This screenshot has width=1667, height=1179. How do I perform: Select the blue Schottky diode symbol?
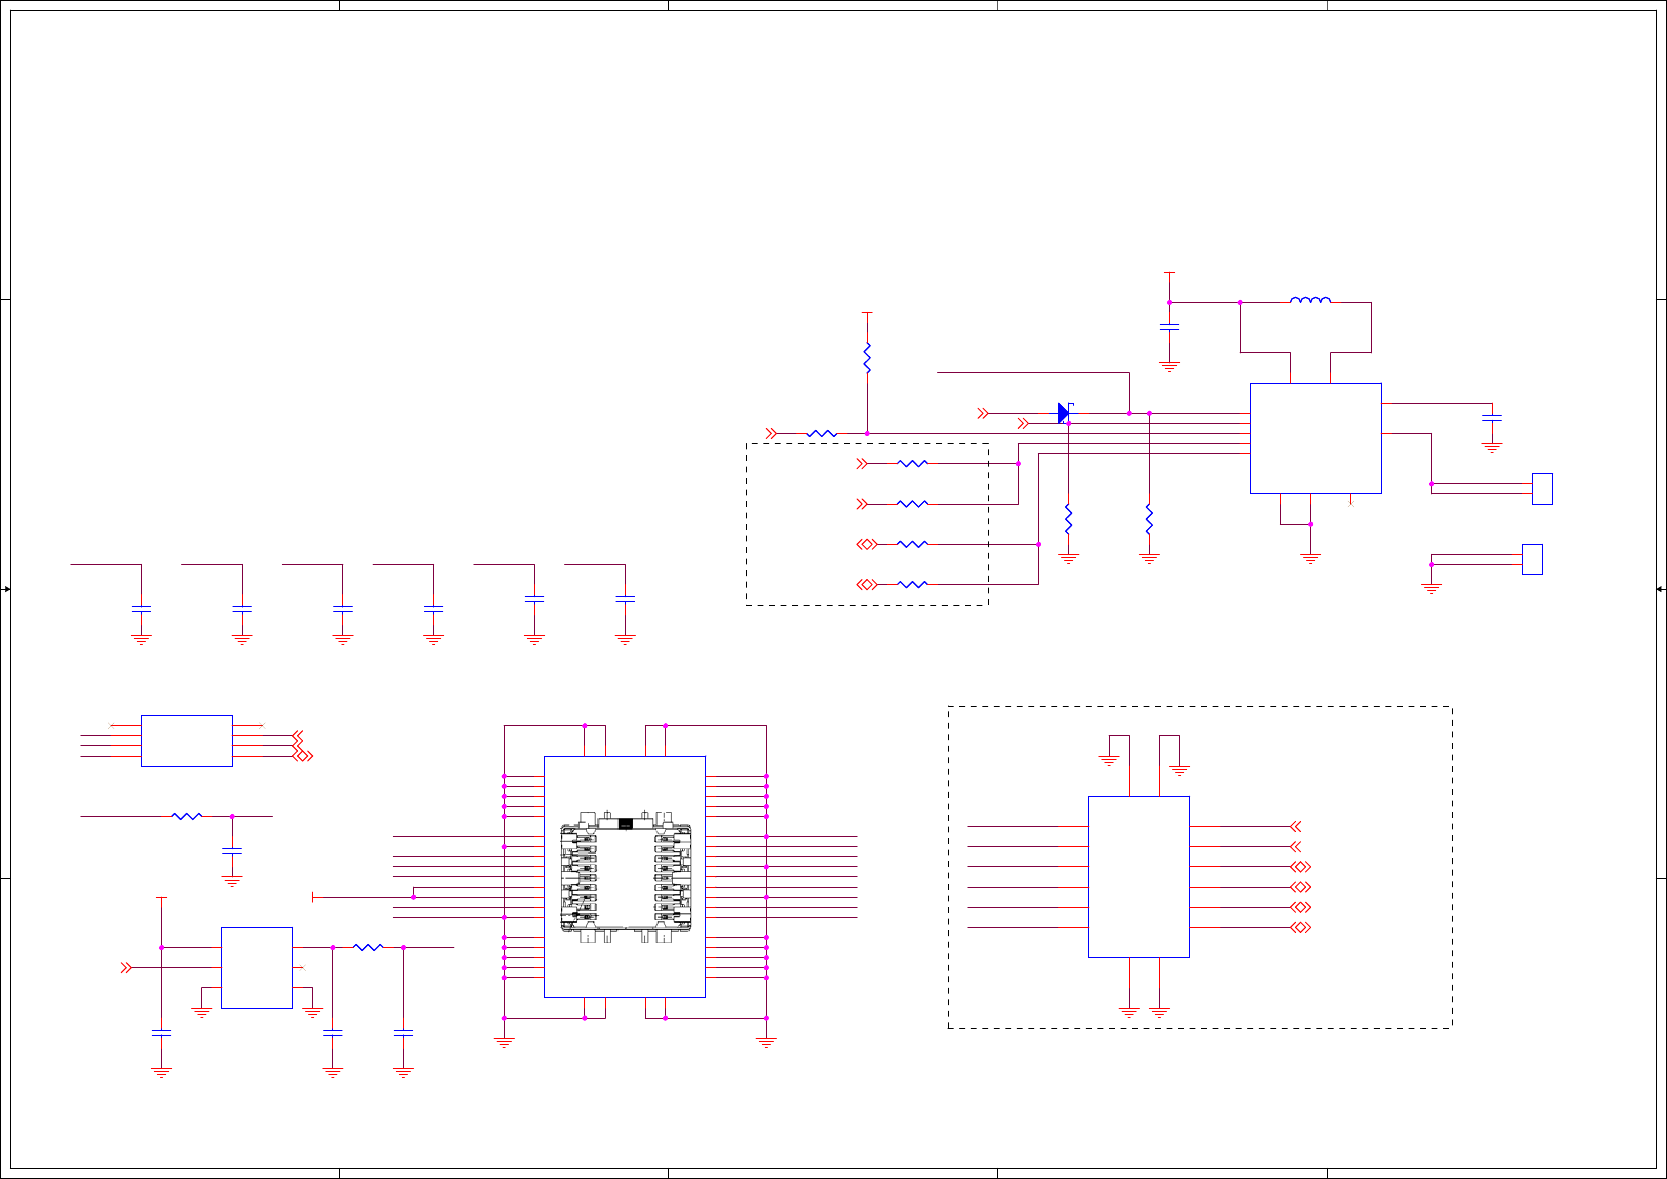(1065, 413)
